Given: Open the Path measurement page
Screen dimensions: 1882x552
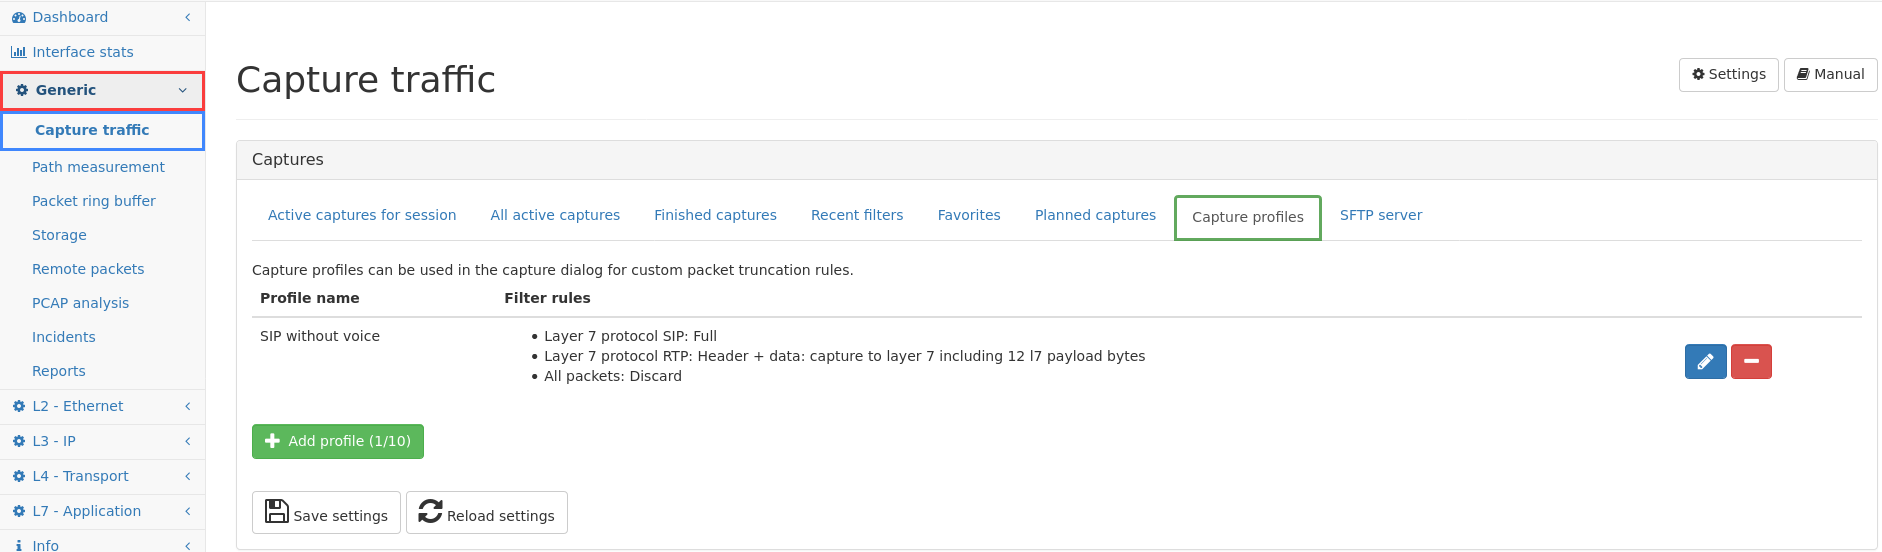Looking at the screenshot, I should [x=98, y=167].
